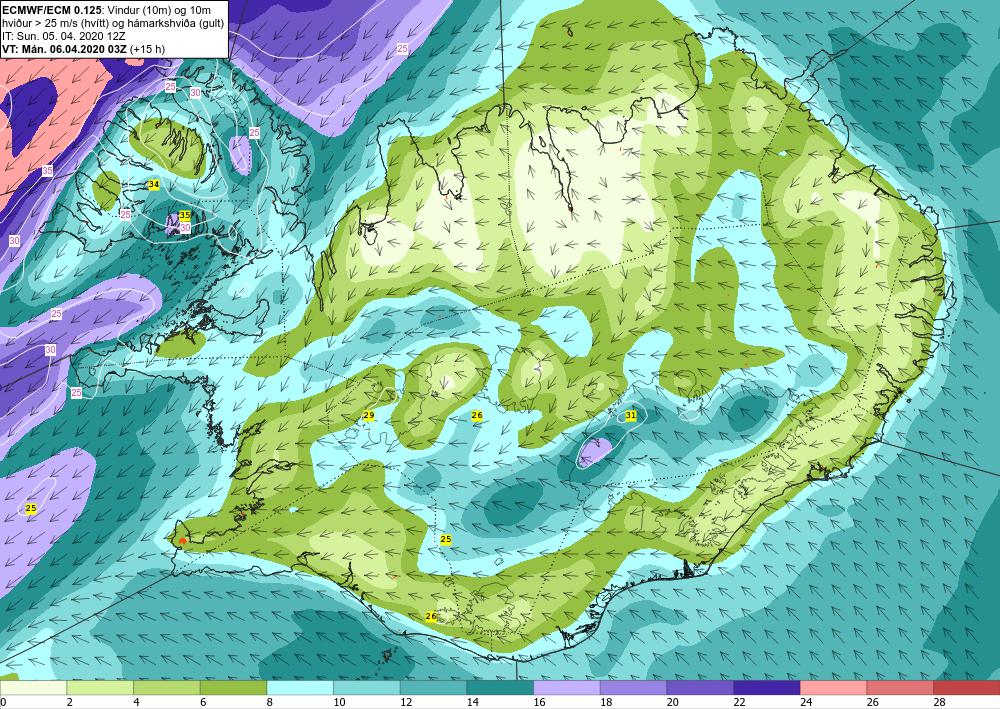Click the legend scale value 28

click(939, 702)
